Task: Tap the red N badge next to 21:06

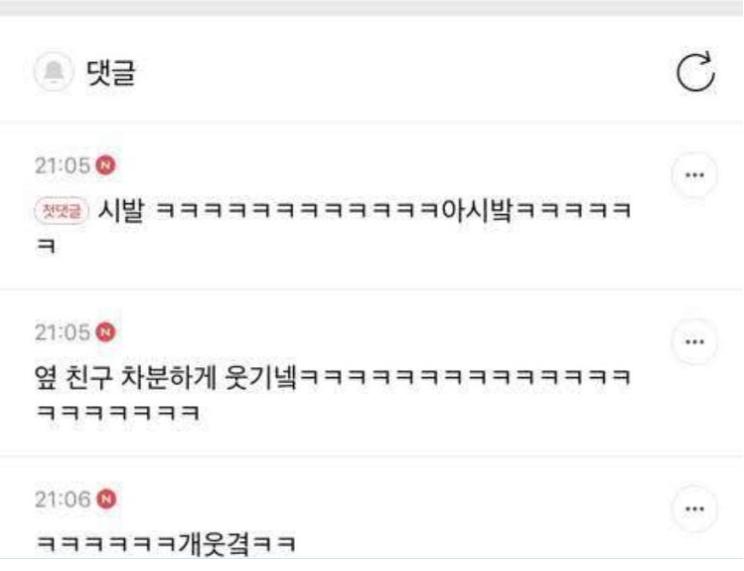Action: [x=106, y=499]
